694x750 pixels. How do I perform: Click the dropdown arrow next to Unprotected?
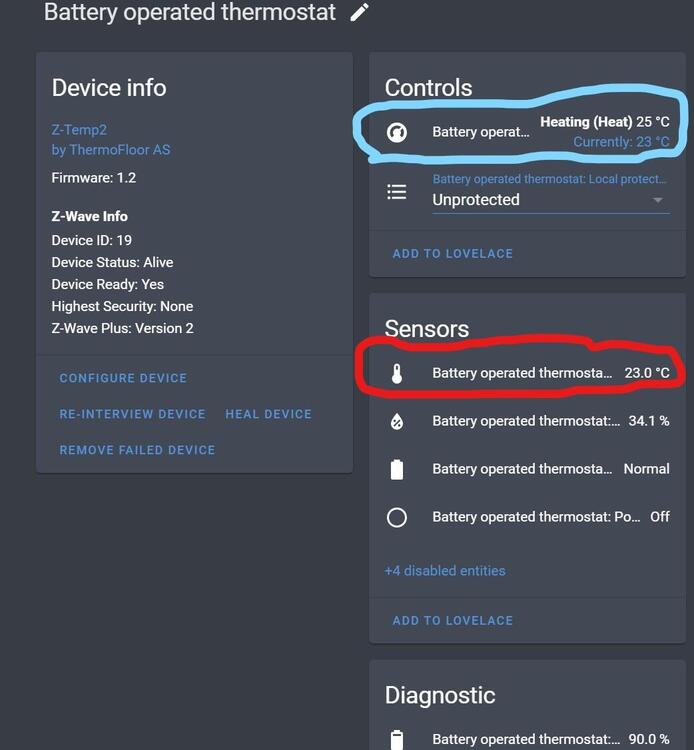[x=658, y=200]
